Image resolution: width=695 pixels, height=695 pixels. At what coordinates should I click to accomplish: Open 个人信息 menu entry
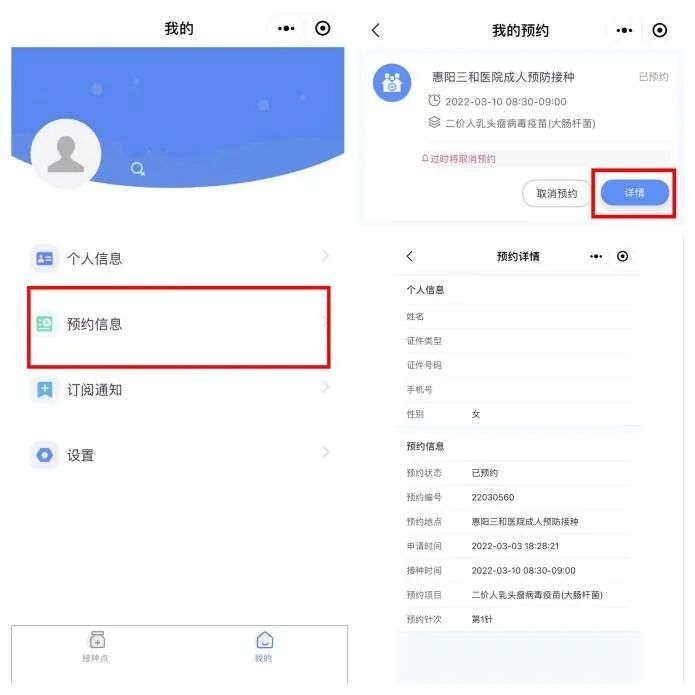pyautogui.click(x=179, y=258)
